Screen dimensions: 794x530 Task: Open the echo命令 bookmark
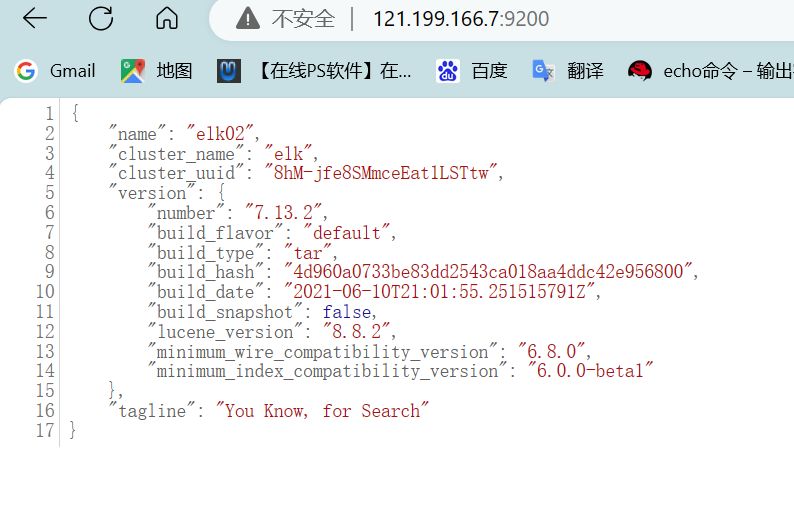[728, 71]
